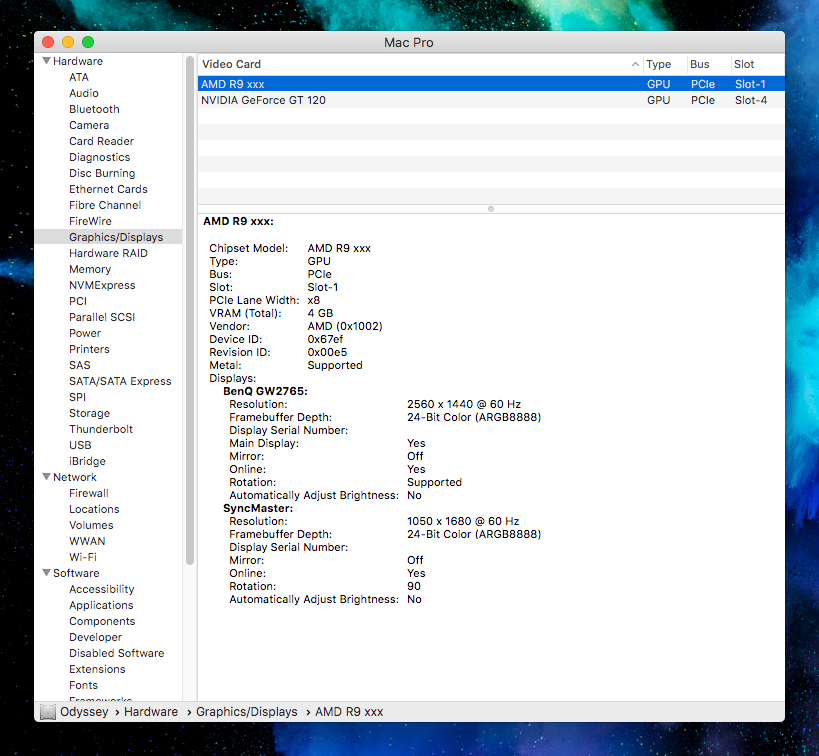819x756 pixels.
Task: Select Fibre Channel in the sidebar
Action: pyautogui.click(x=105, y=205)
